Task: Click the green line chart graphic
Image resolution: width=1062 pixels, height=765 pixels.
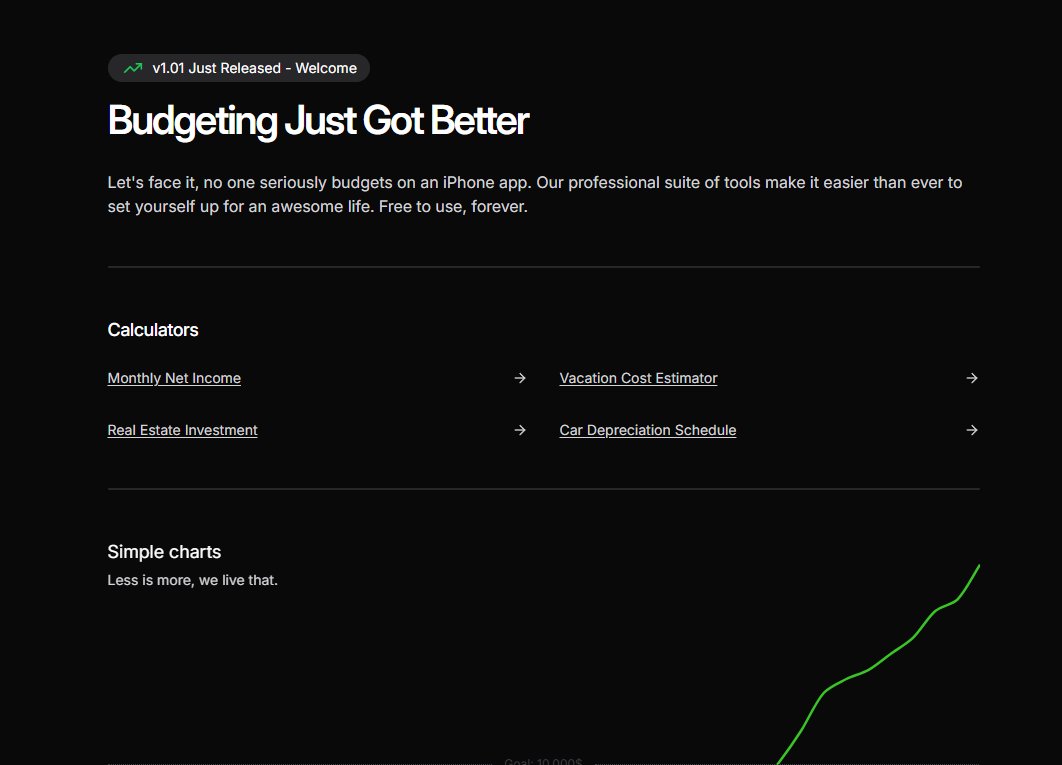Action: coord(878,665)
